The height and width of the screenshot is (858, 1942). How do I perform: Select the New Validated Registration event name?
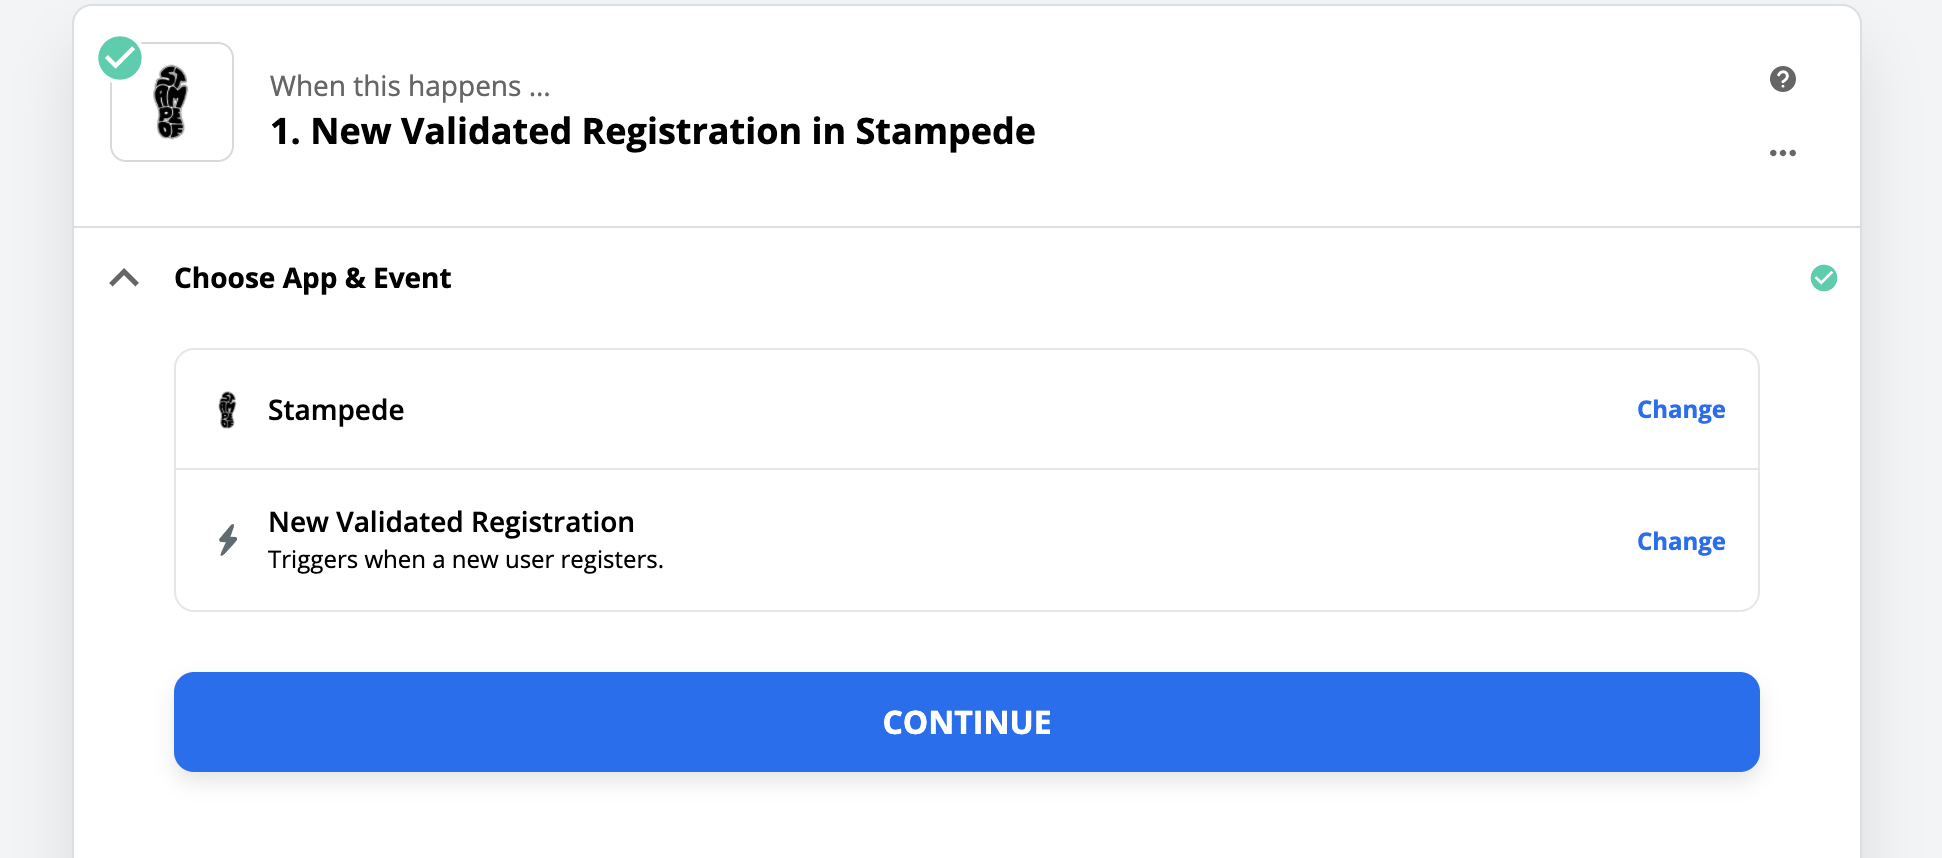pyautogui.click(x=451, y=522)
